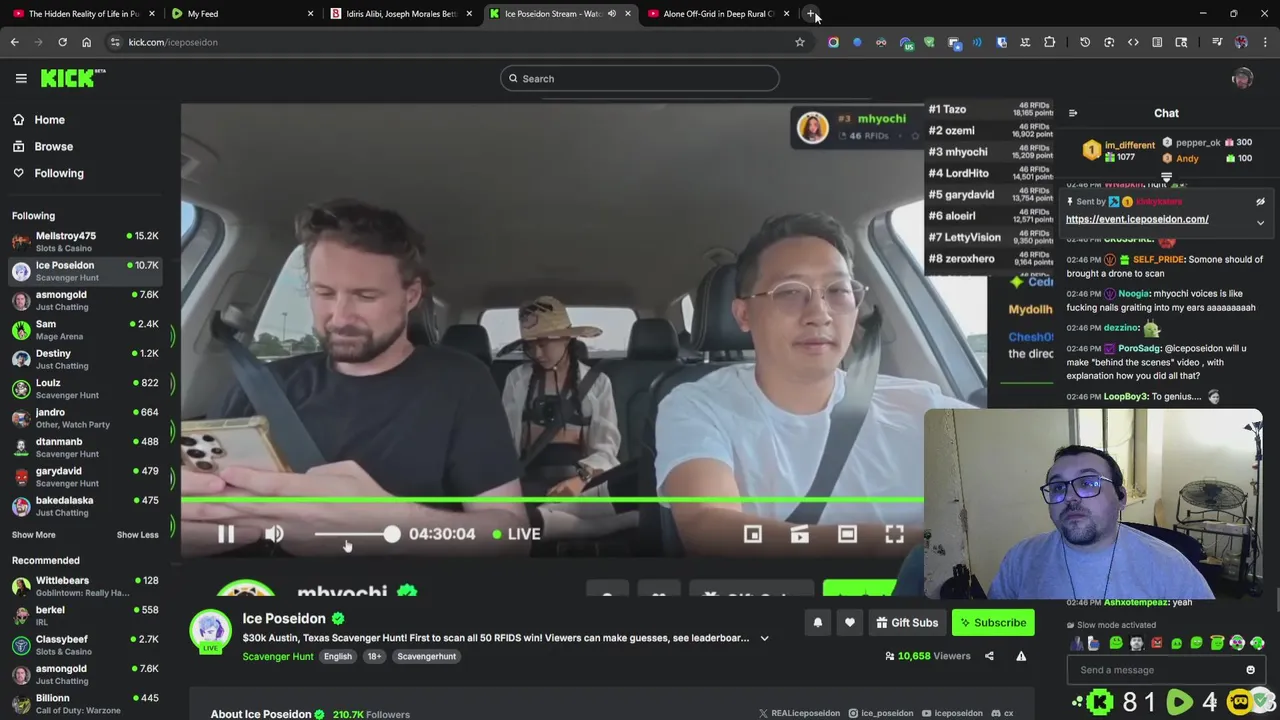Open the user profile avatar menu
This screenshot has width=1280, height=720.
pyautogui.click(x=1242, y=78)
